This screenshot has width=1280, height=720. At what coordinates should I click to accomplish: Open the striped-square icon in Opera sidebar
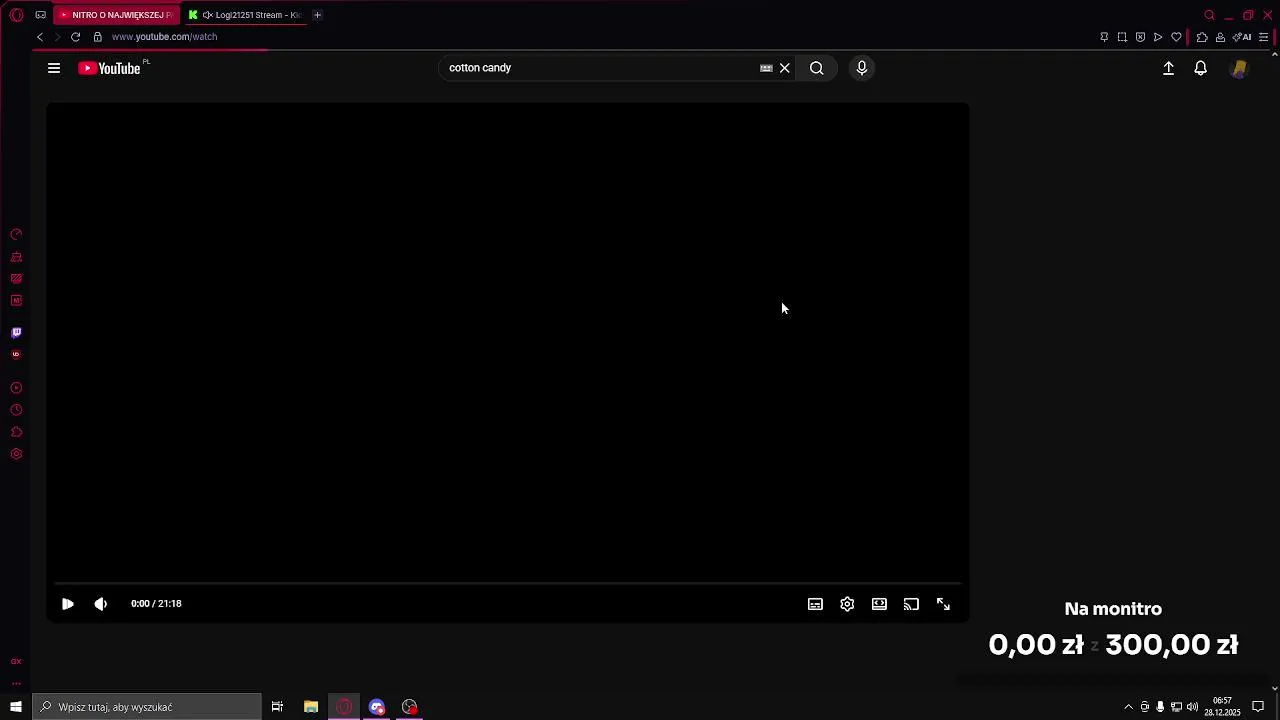pos(16,279)
